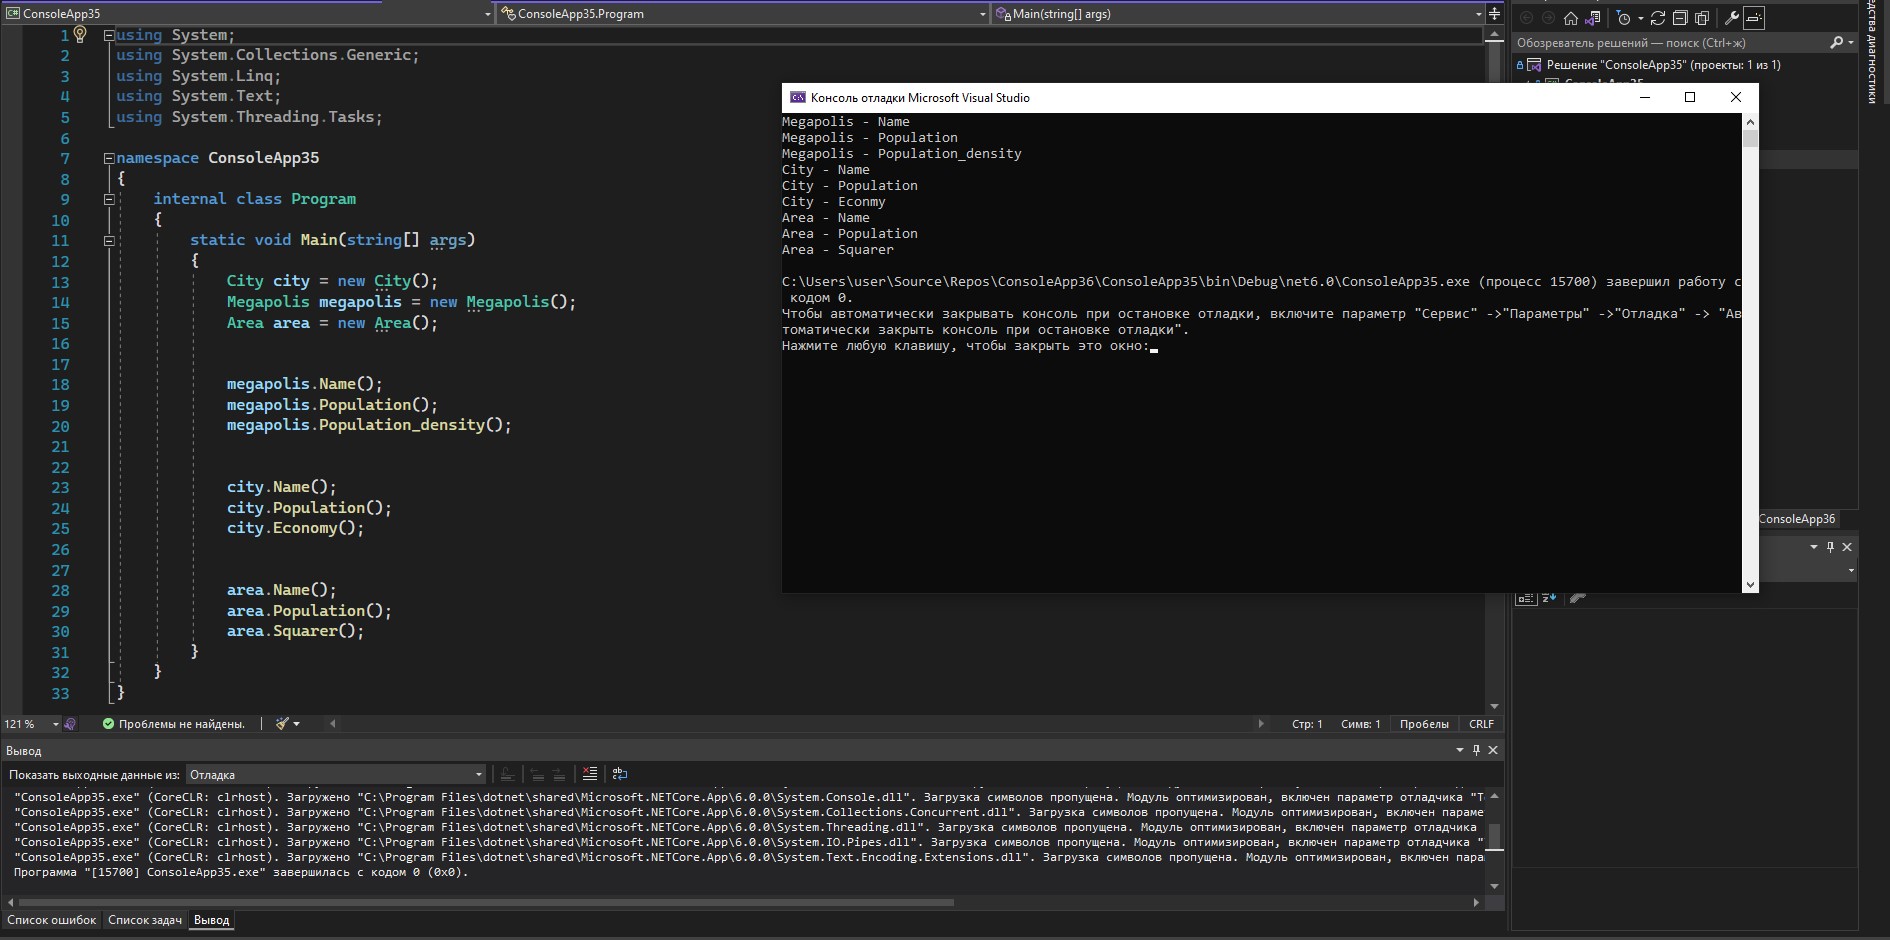The image size is (1890, 940).
Task: Click the Alphabetical sort icon in Properties panel
Action: pos(1549,598)
